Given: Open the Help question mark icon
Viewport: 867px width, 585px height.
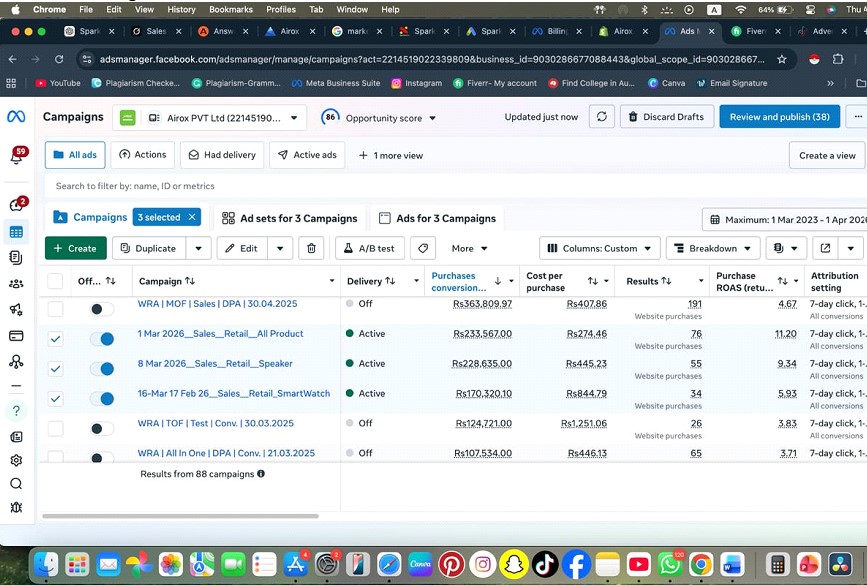Looking at the screenshot, I should click(x=16, y=411).
